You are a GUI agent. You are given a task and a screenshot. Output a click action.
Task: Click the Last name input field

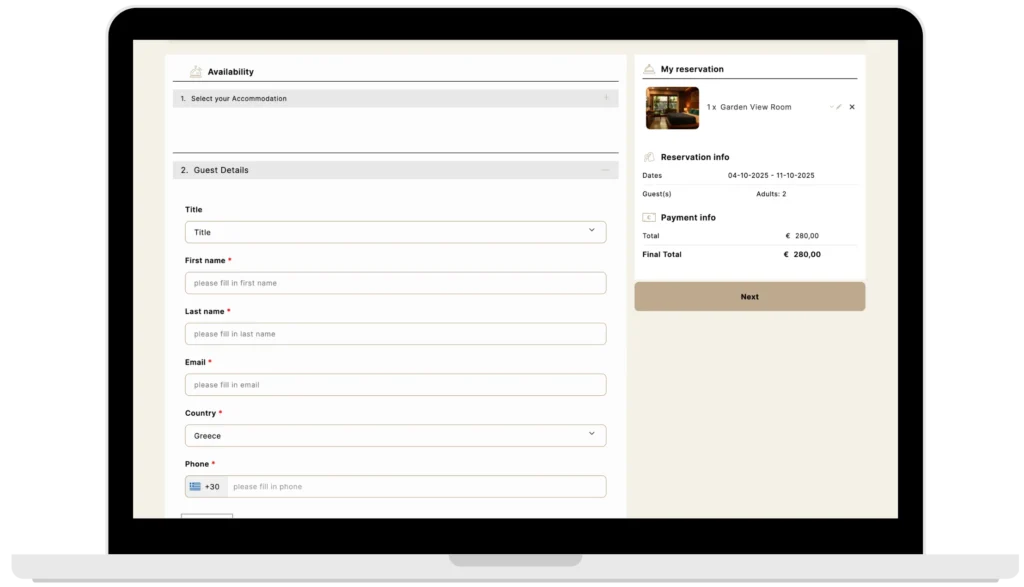point(395,334)
